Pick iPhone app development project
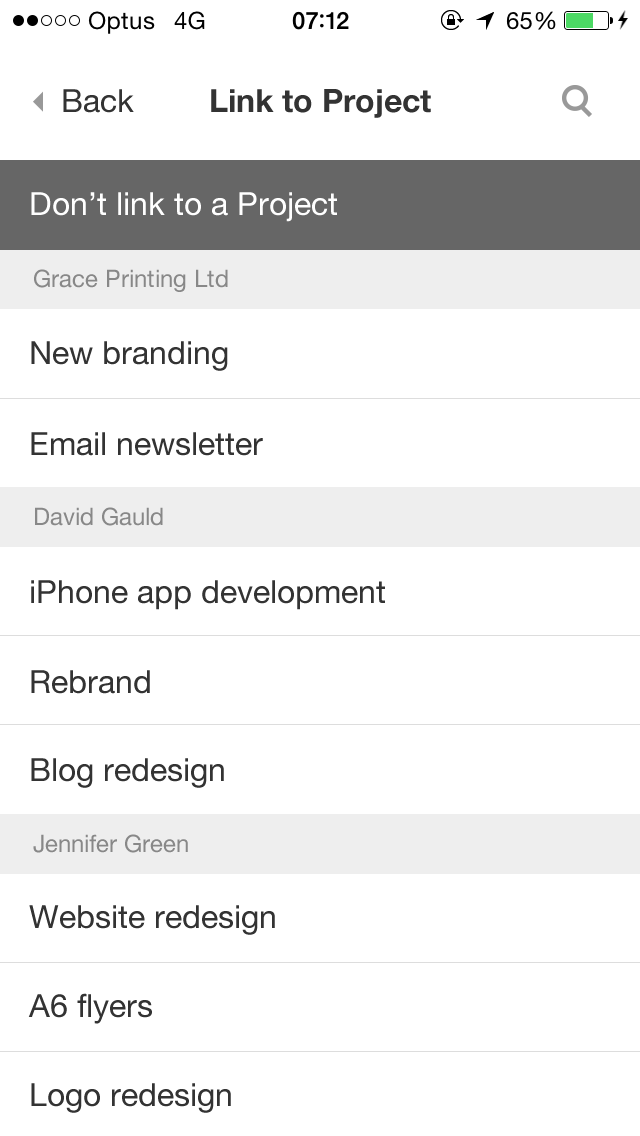640x1136 pixels. [x=320, y=592]
